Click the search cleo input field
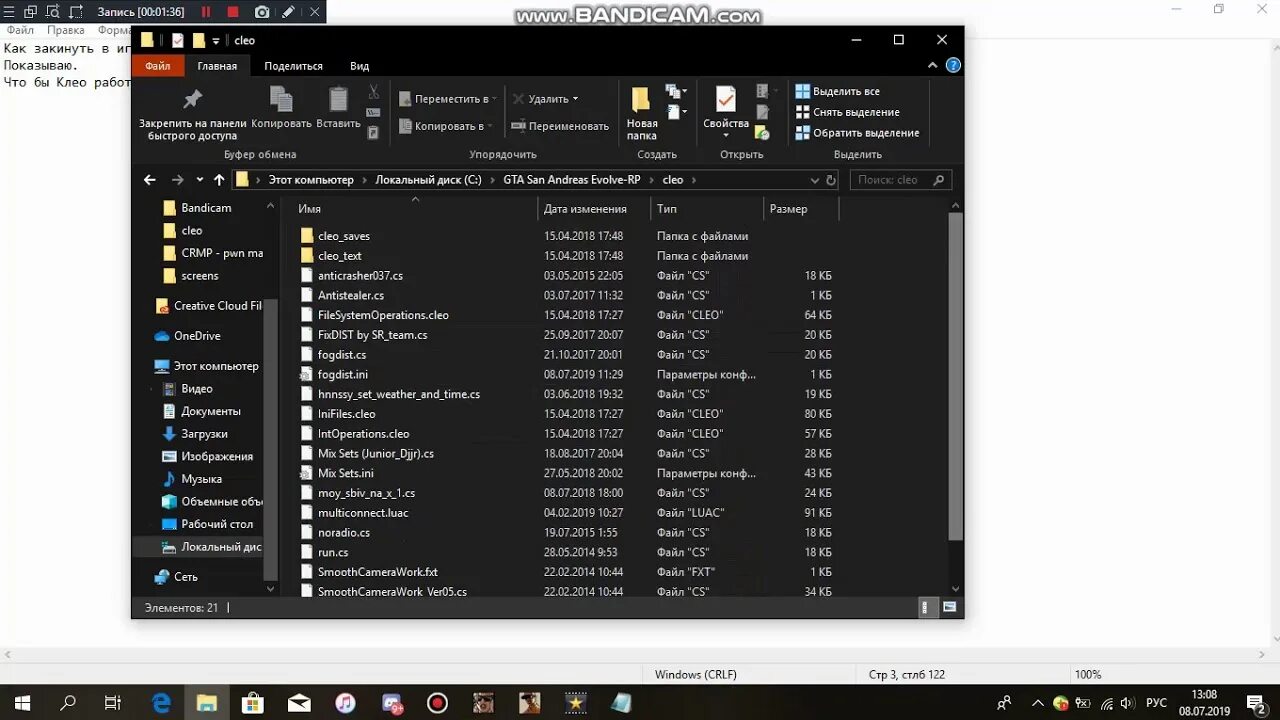The height and width of the screenshot is (720, 1280). [x=900, y=180]
